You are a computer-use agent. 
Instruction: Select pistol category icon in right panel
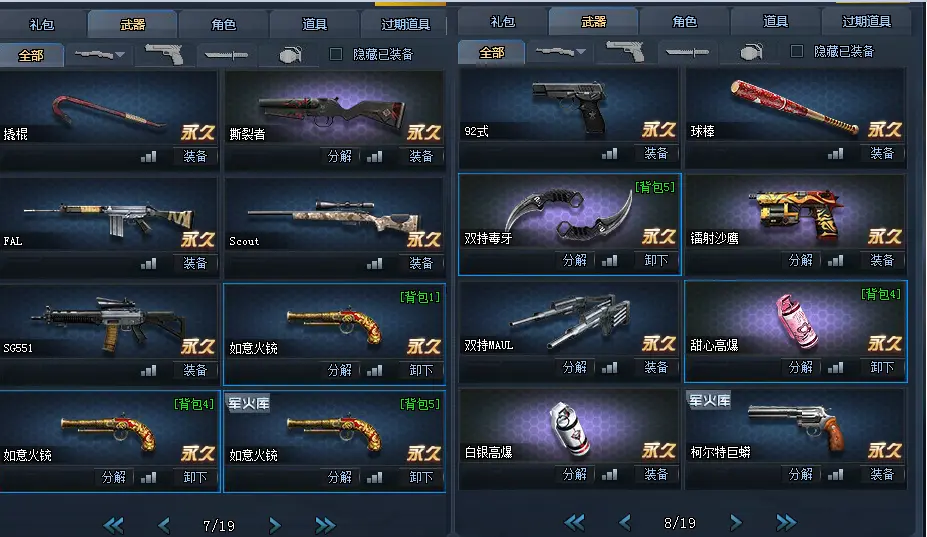tap(625, 52)
